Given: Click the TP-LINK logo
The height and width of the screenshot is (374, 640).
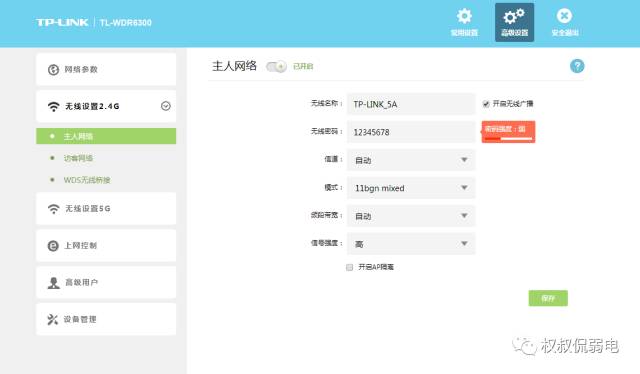Looking at the screenshot, I should point(62,22).
